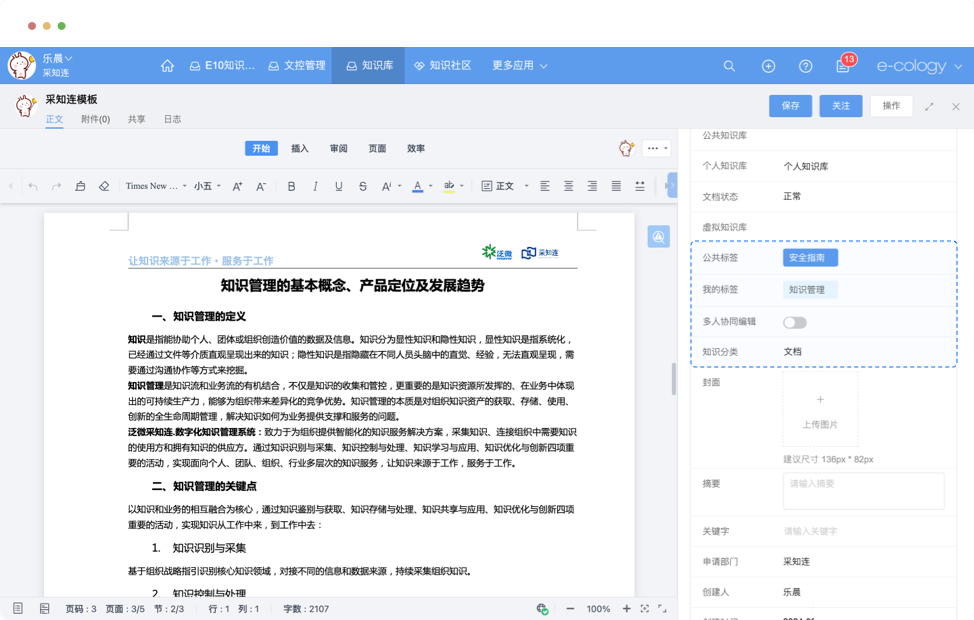Apply bold formatting to text
Screen dimensions: 974x620
291,186
